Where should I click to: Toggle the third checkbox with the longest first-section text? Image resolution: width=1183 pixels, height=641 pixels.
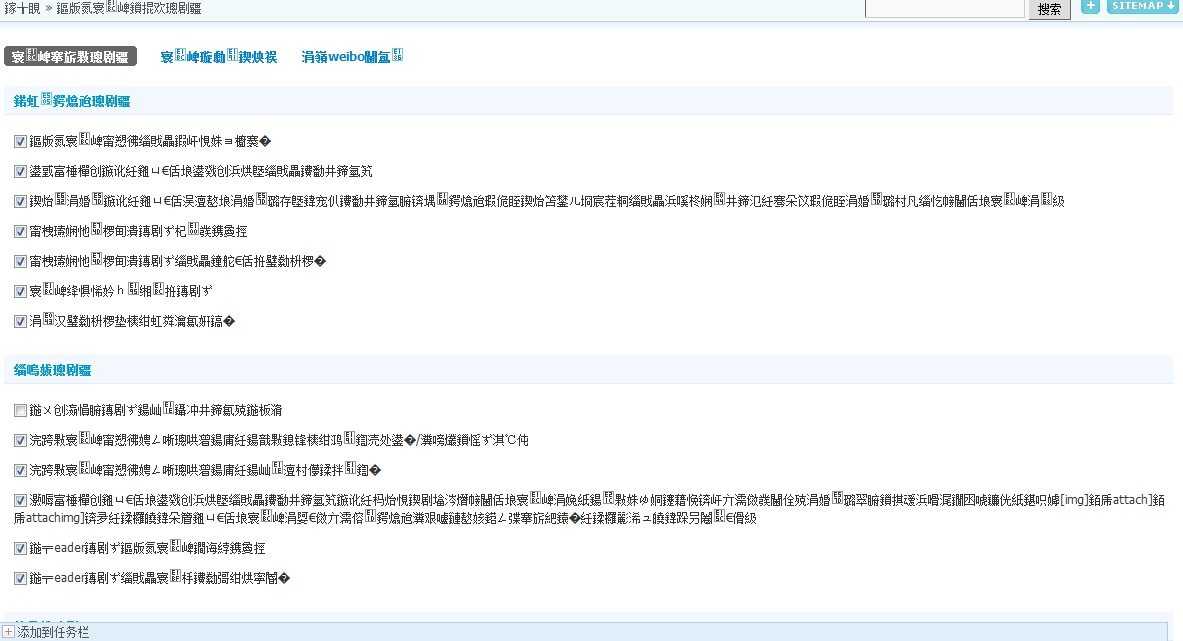(x=20, y=202)
